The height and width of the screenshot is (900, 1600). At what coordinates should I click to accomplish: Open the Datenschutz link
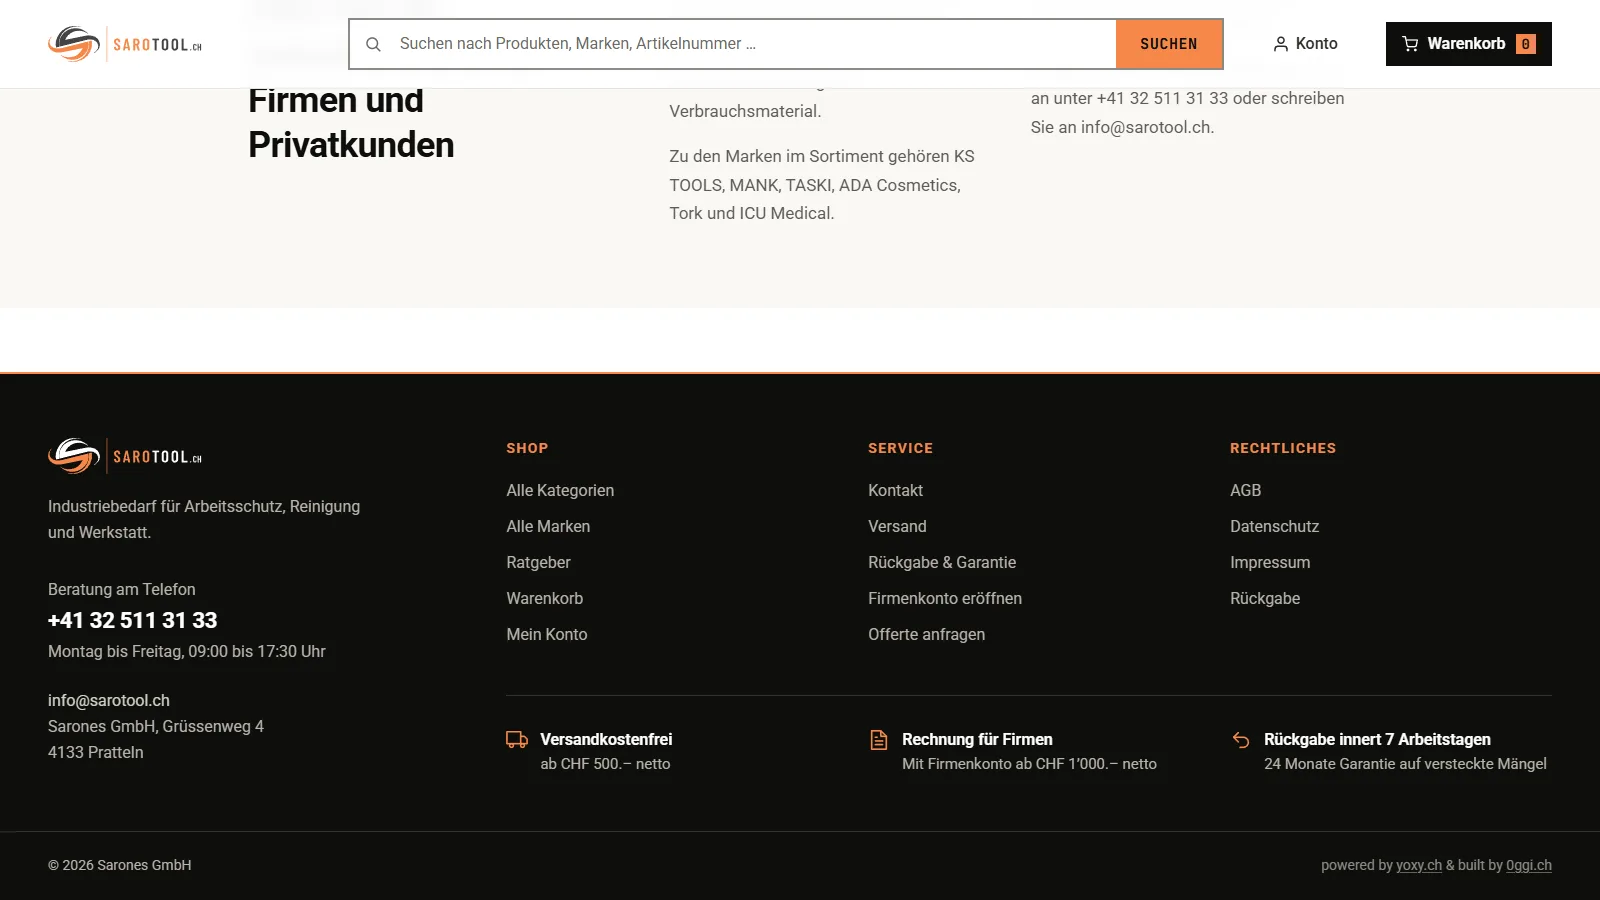point(1274,526)
